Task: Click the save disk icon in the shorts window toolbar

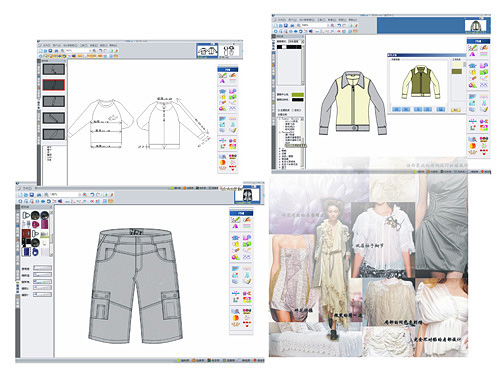Action: tap(32, 194)
